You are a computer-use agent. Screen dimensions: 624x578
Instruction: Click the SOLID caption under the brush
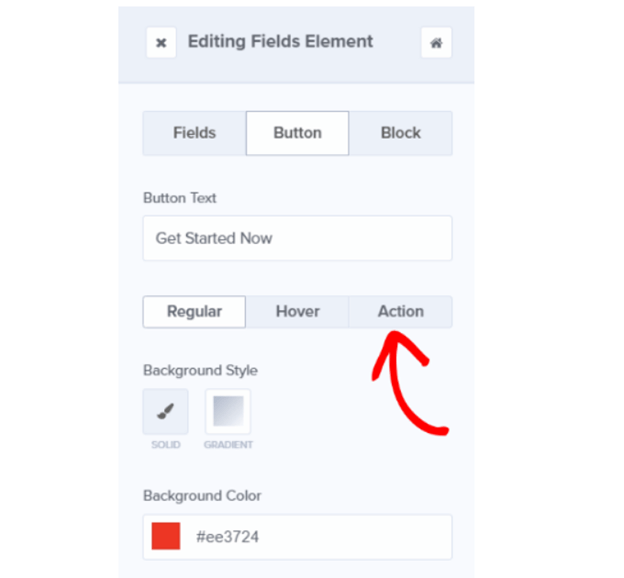[165, 445]
